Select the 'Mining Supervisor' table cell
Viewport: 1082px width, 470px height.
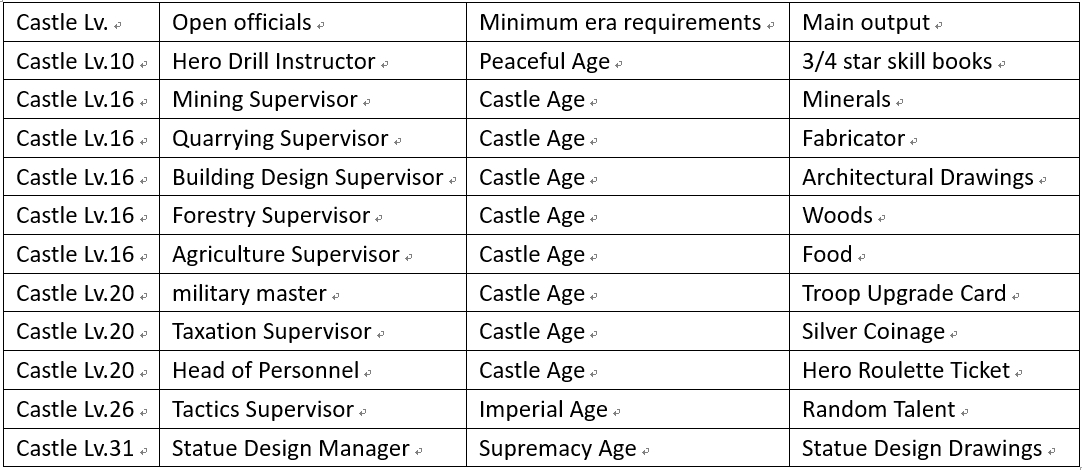[x=265, y=100]
